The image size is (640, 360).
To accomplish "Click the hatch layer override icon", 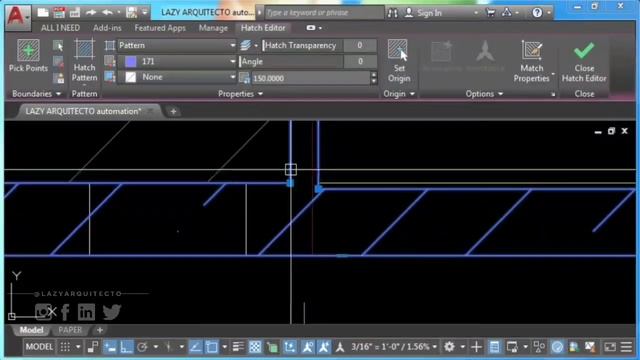I will click(x=245, y=45).
